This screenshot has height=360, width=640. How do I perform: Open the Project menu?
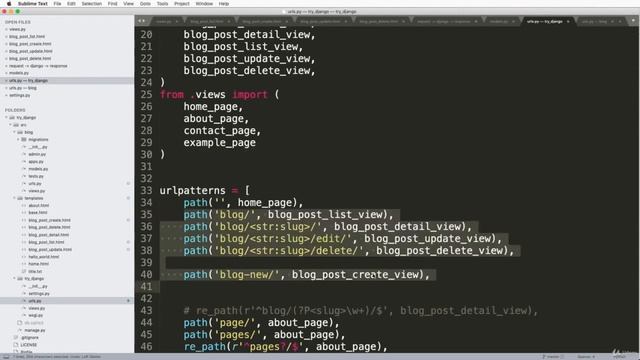(182, 4)
